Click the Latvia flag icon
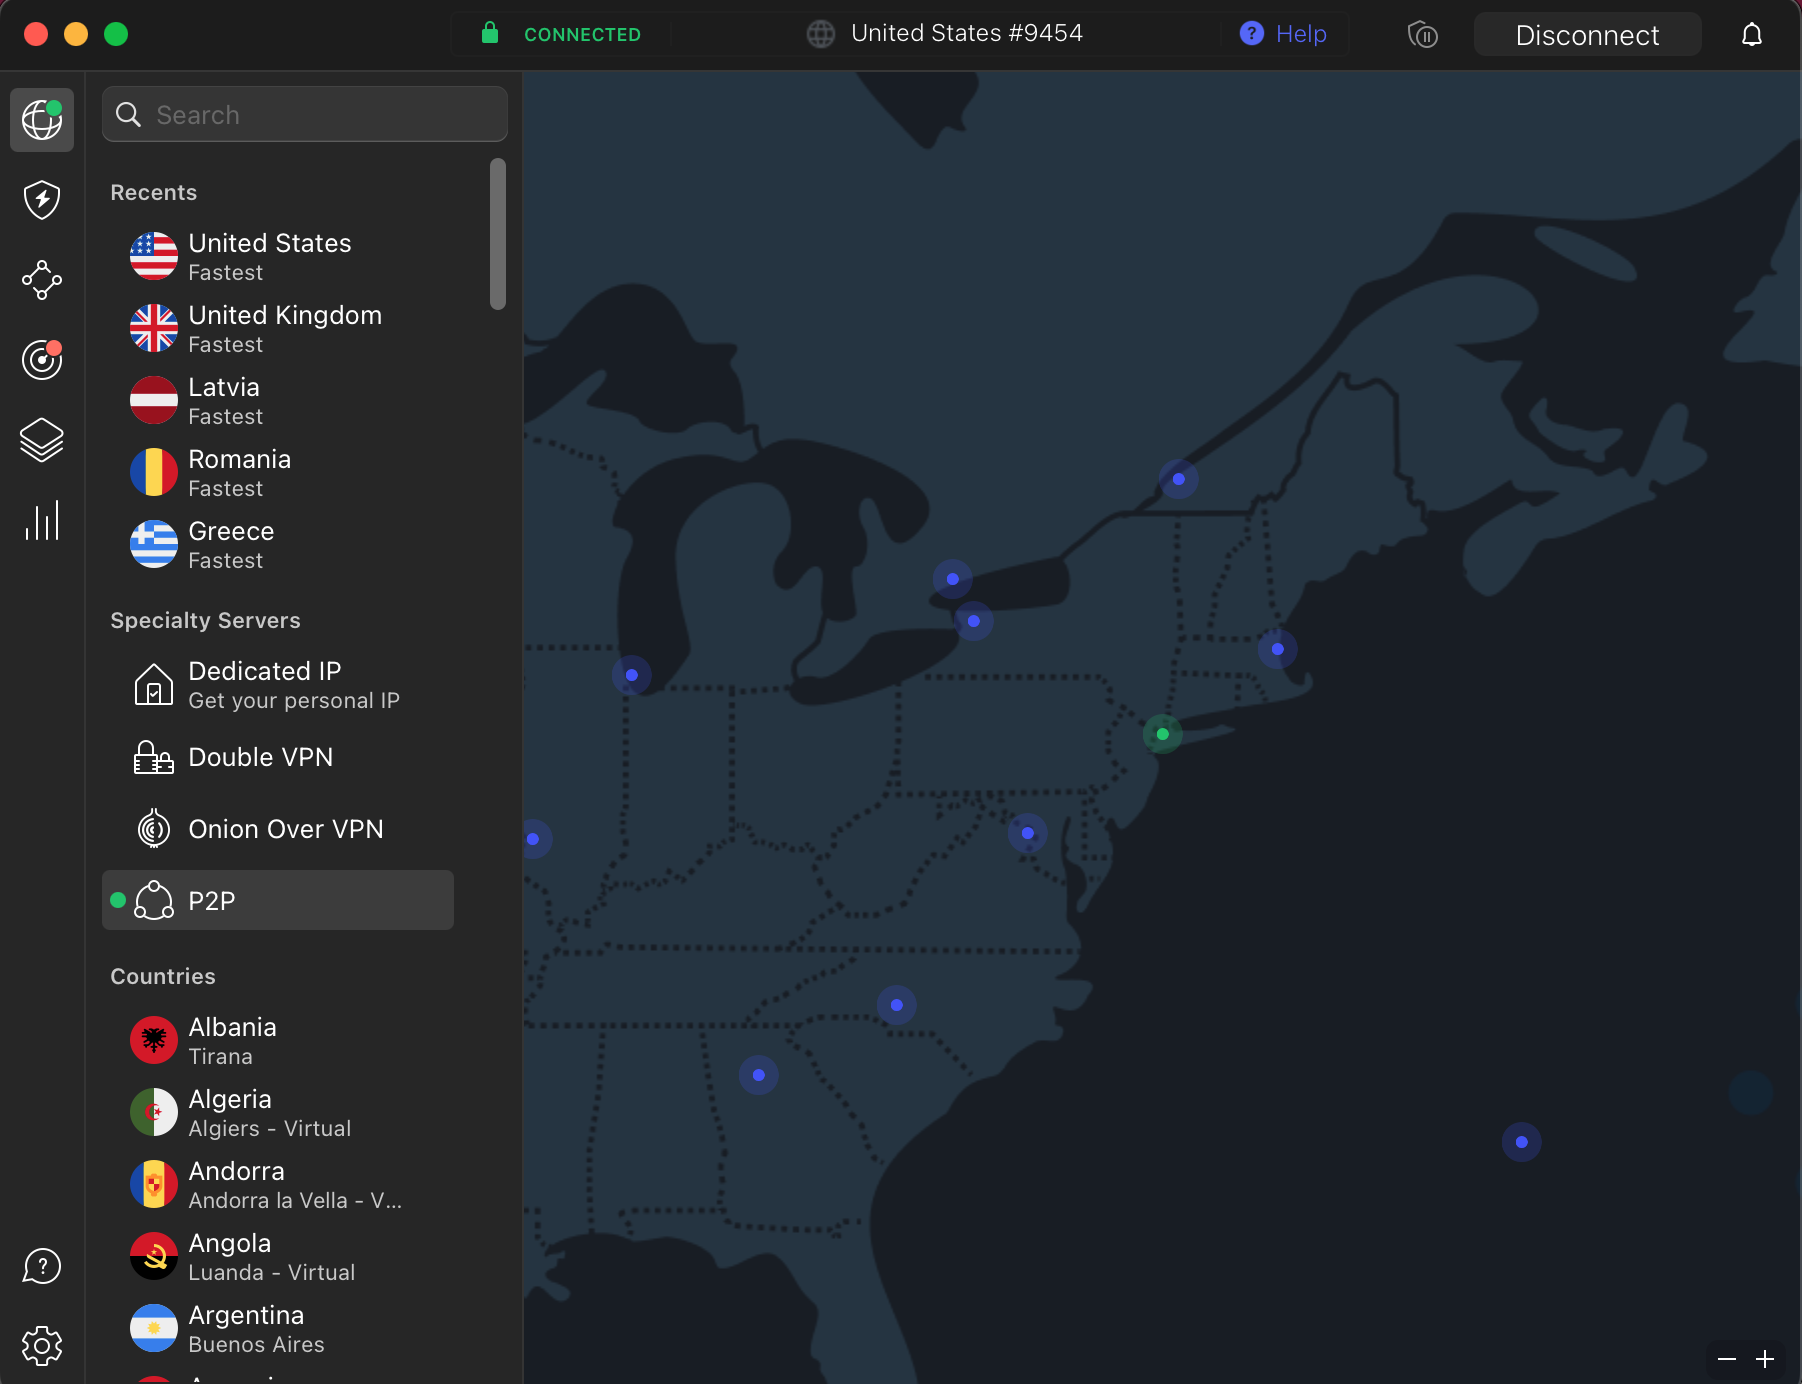The image size is (1802, 1384). 154,400
